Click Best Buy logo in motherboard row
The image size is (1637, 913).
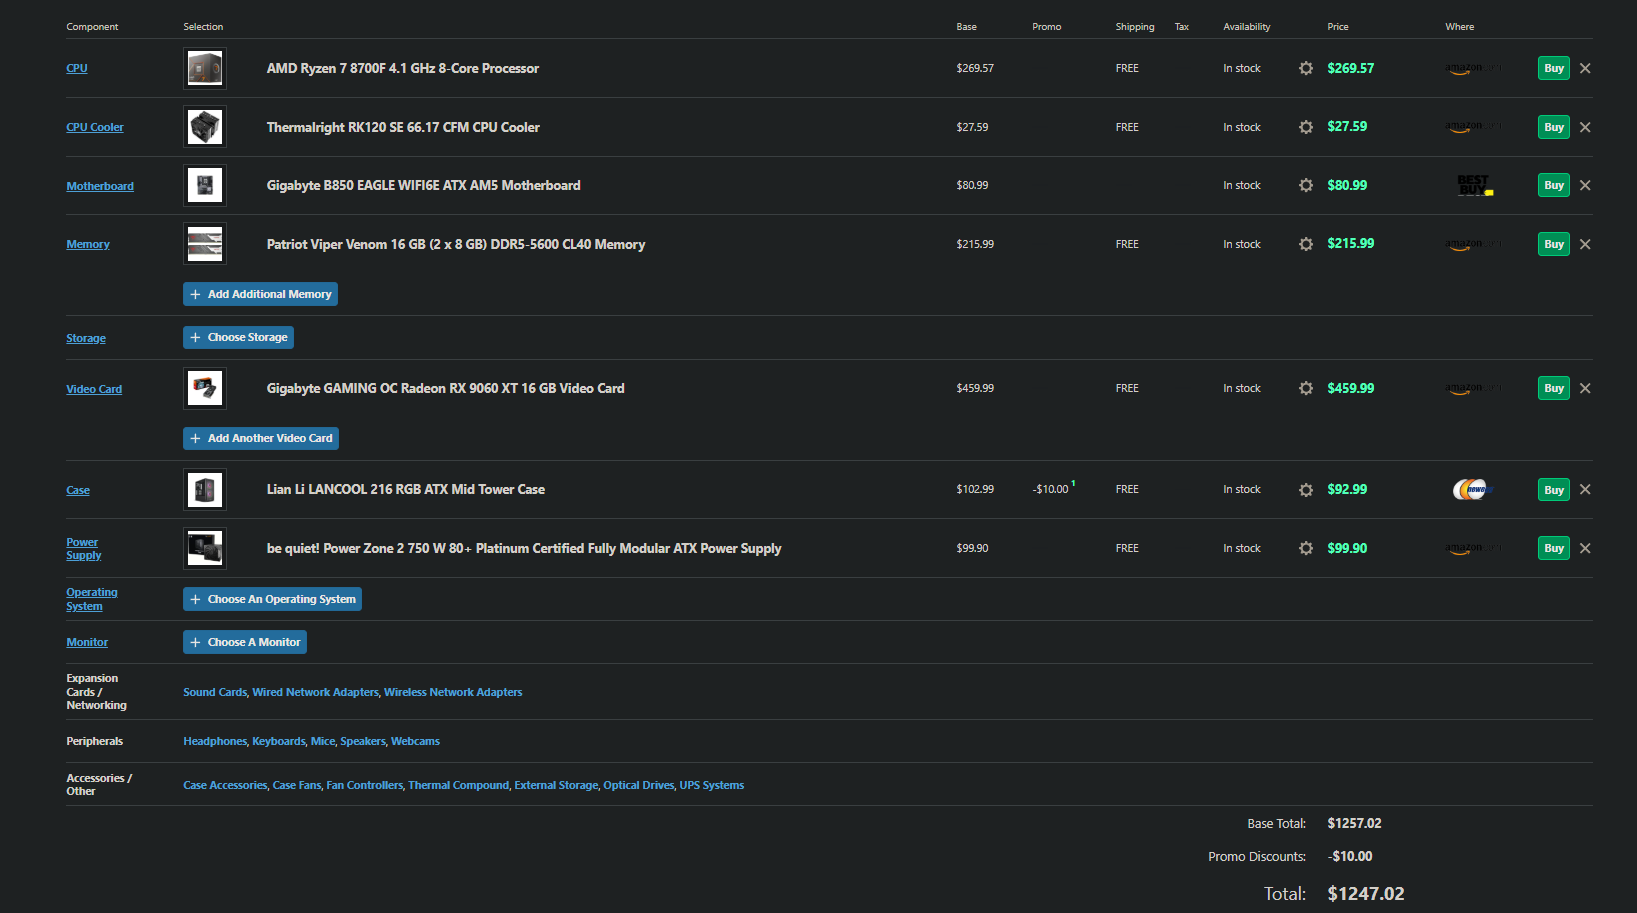(x=1473, y=185)
